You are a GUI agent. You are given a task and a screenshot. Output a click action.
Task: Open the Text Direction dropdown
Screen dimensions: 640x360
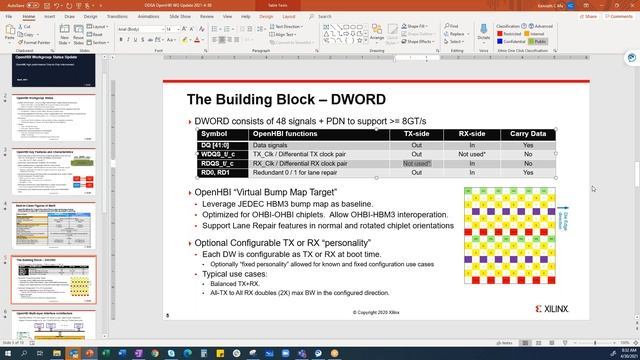pyautogui.click(x=286, y=27)
